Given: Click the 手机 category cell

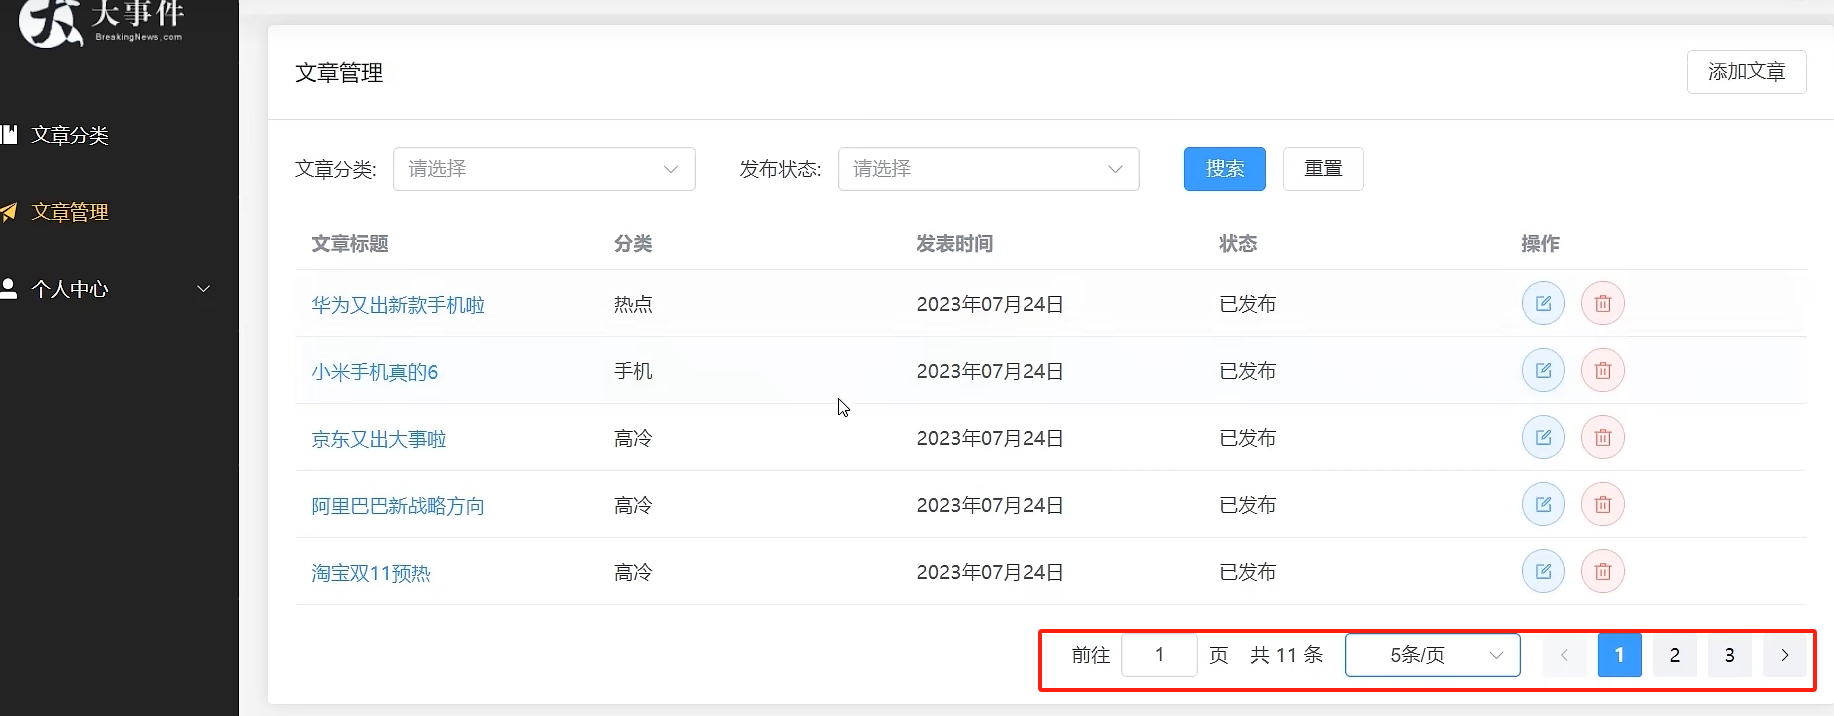Looking at the screenshot, I should click(x=633, y=371).
